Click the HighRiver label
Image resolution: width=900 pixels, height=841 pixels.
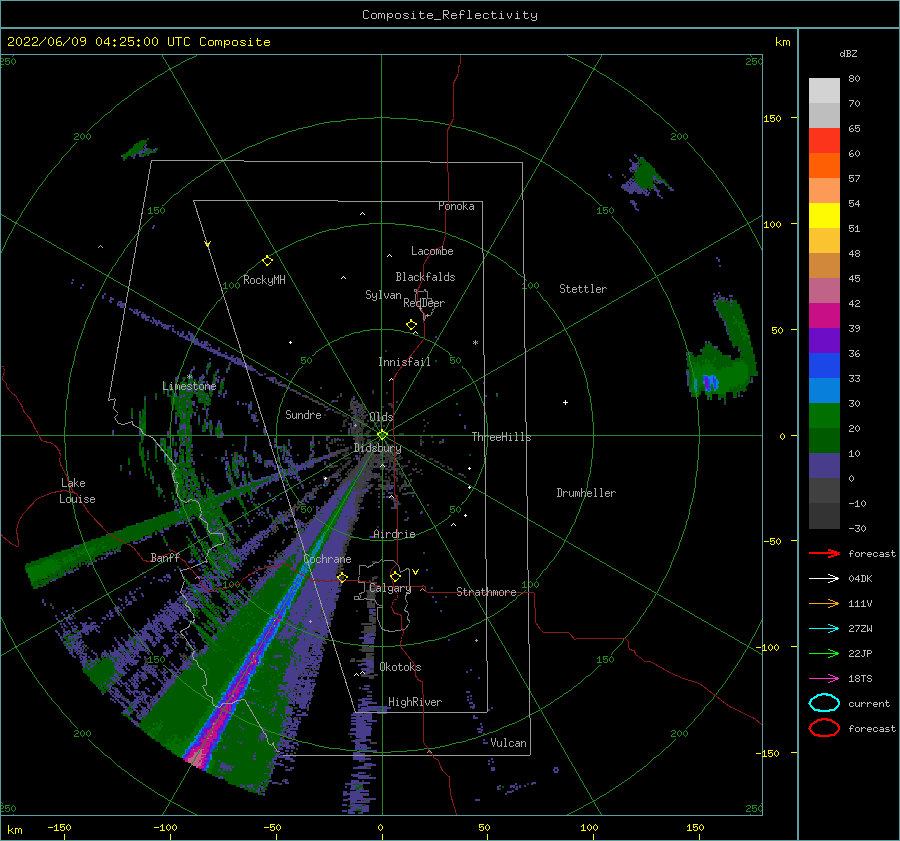(415, 702)
